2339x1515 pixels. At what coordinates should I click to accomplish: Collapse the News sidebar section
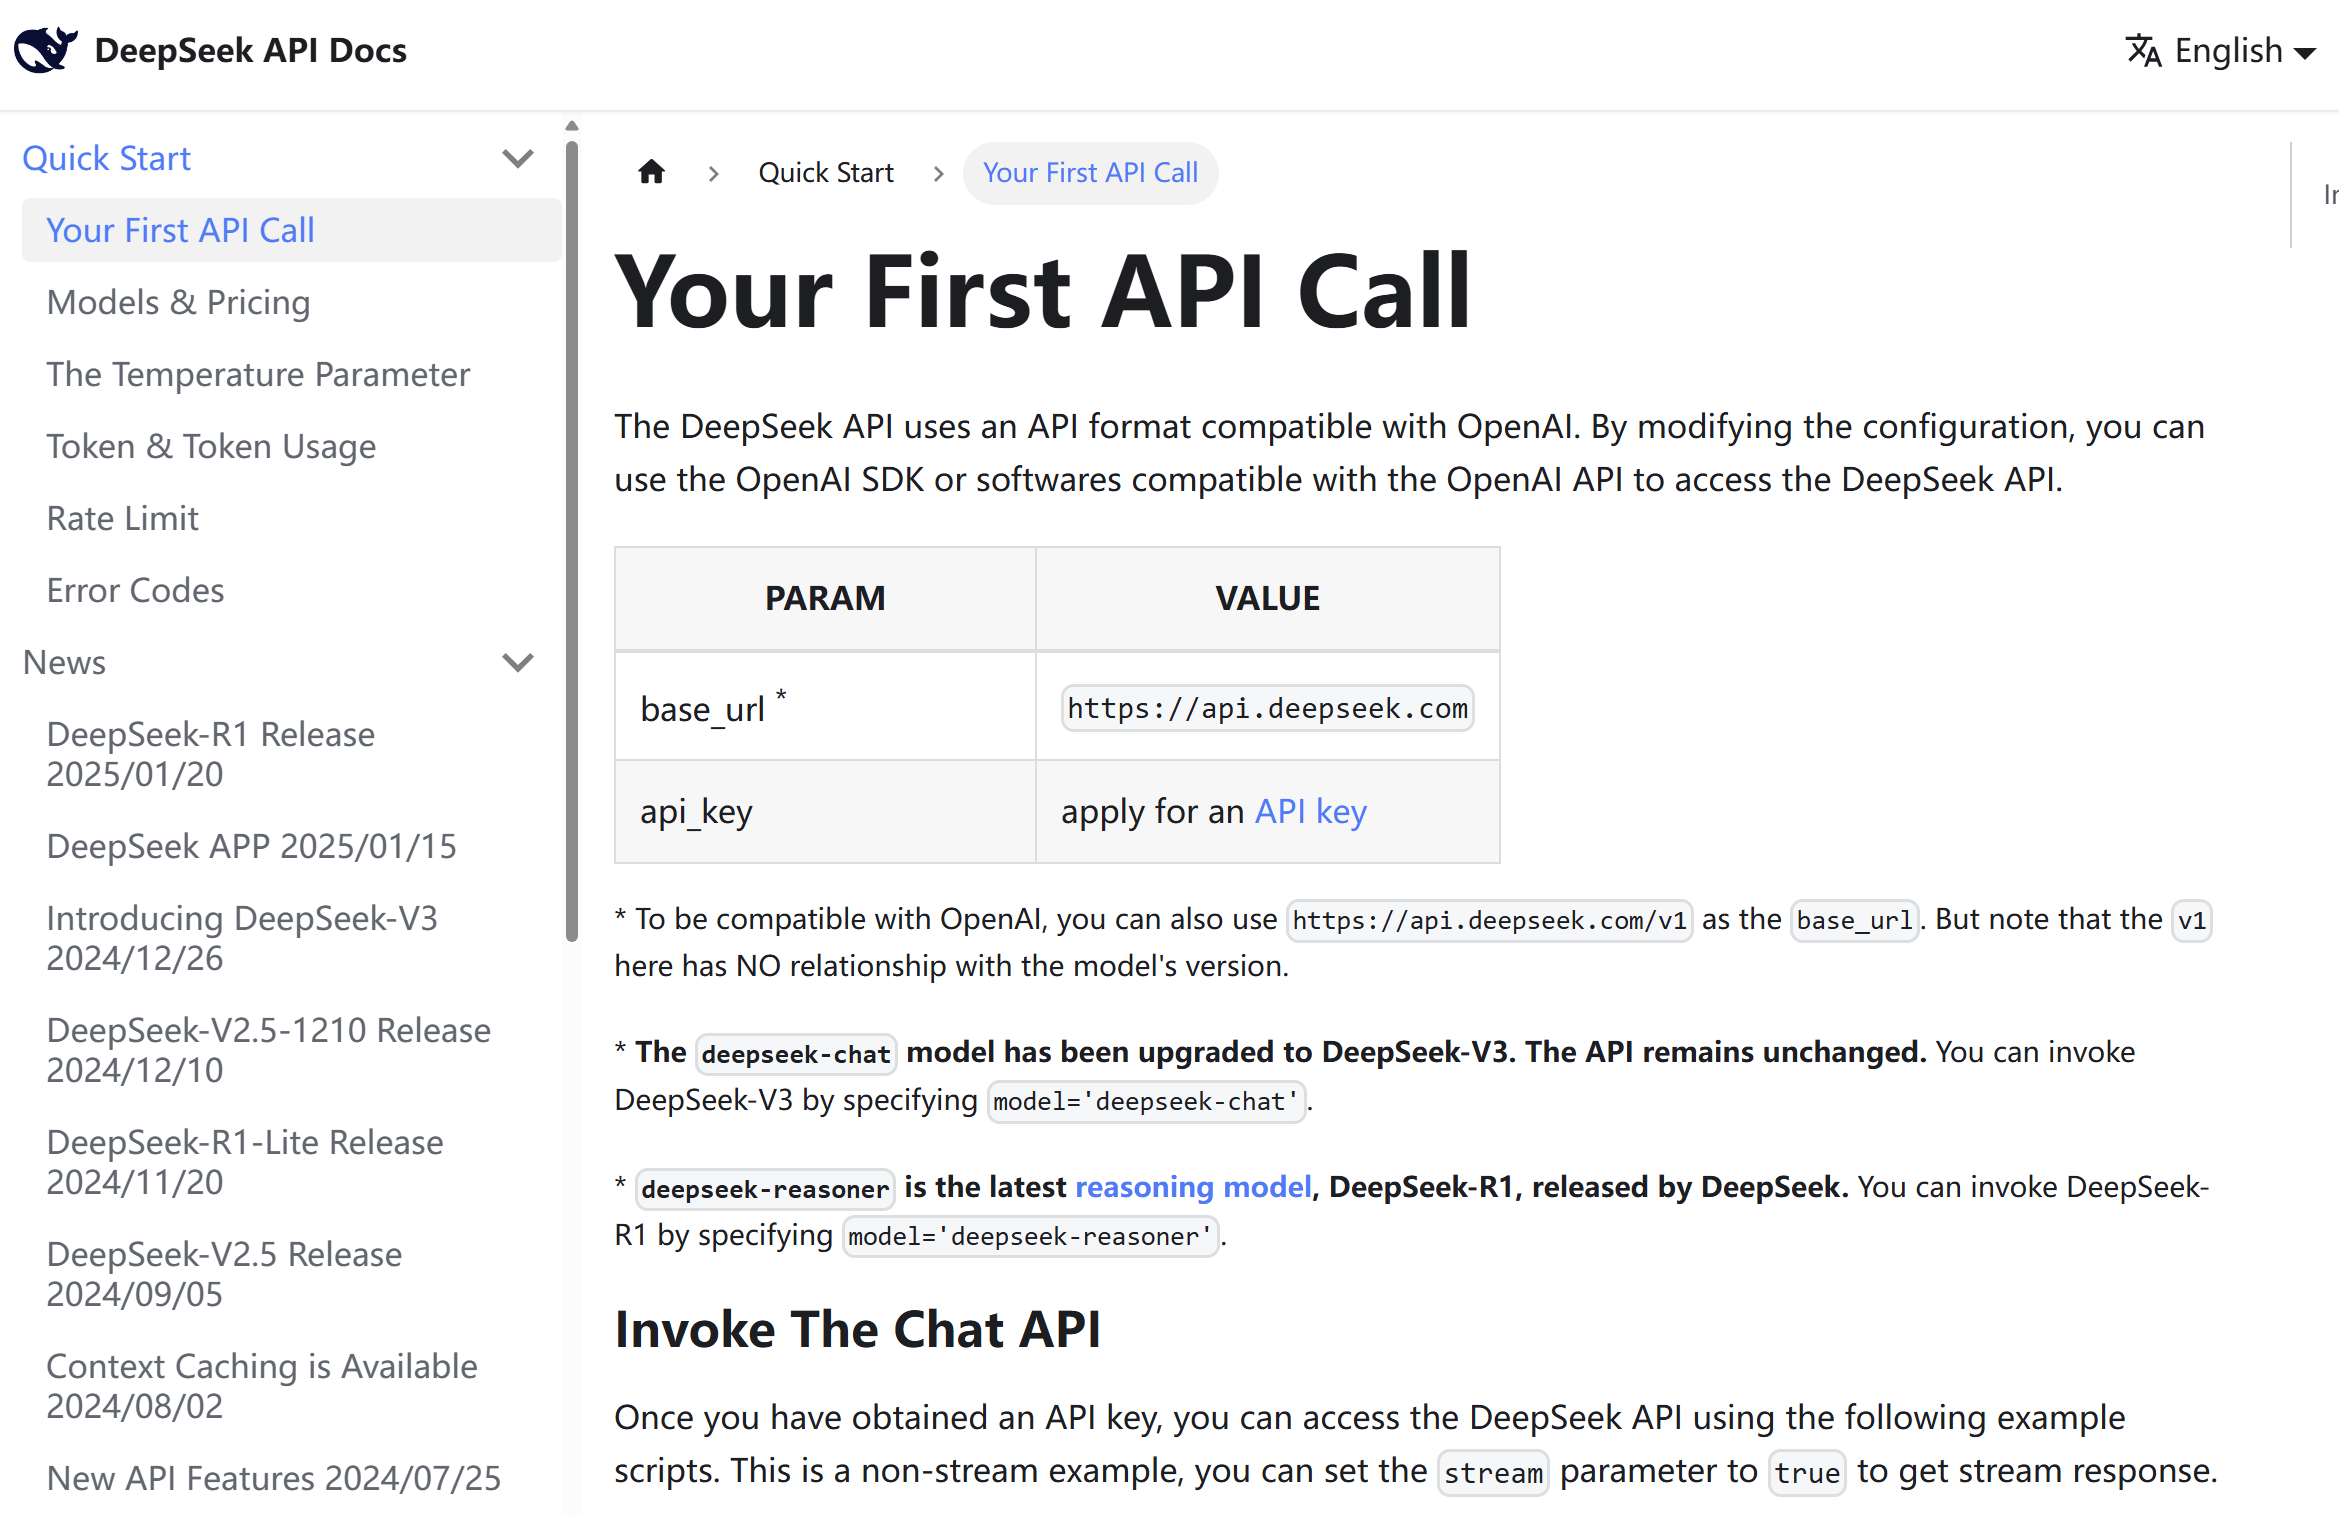[517, 662]
